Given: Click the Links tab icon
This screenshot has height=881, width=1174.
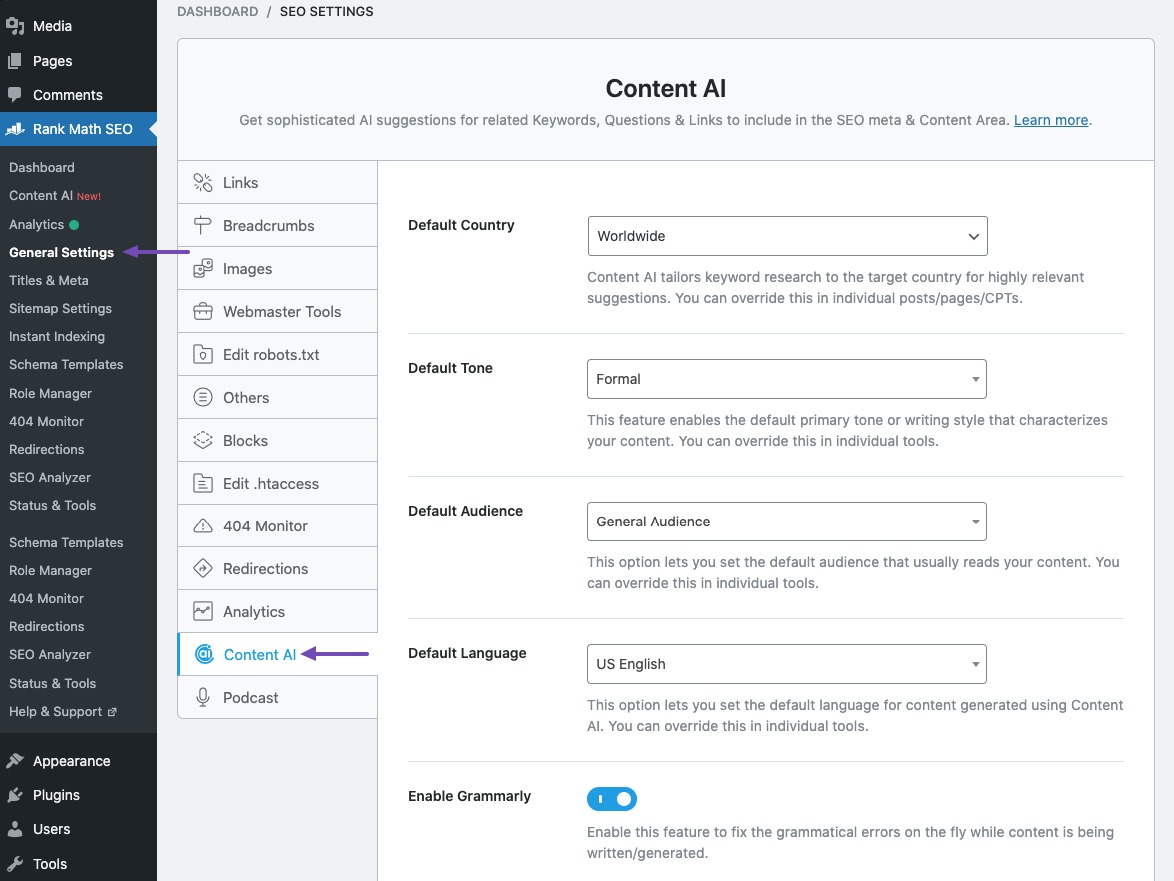Looking at the screenshot, I should point(203,183).
